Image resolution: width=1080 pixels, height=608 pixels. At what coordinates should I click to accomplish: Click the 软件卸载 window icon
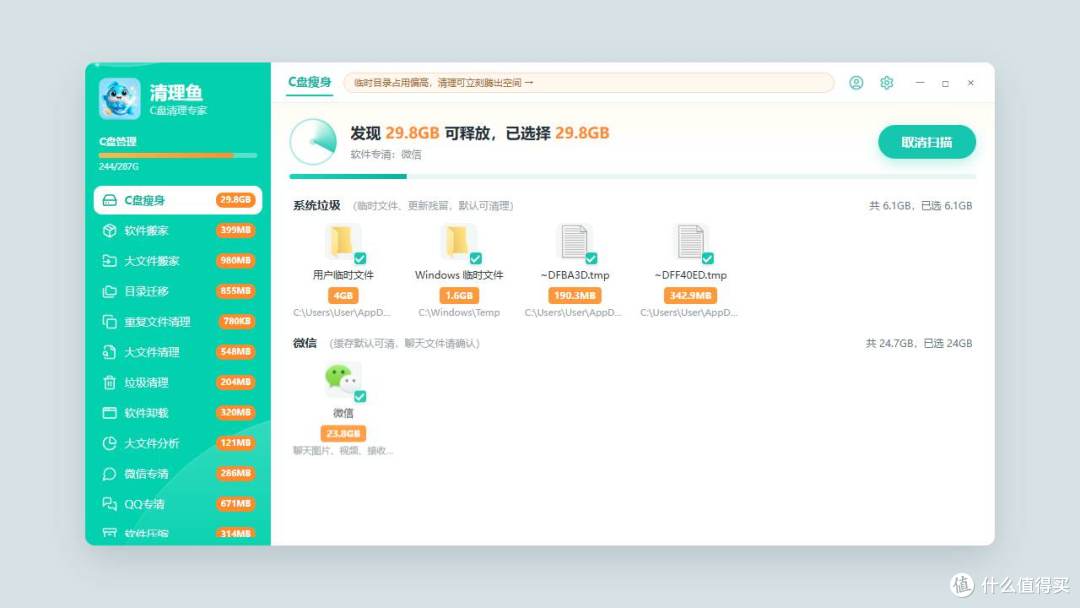click(x=109, y=412)
